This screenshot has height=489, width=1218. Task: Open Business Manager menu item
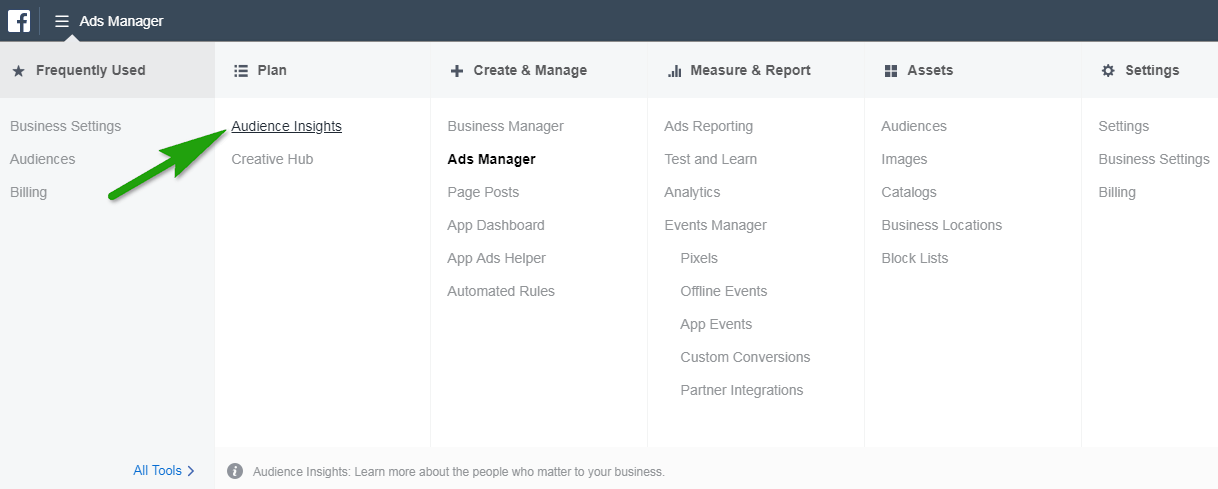click(x=505, y=126)
